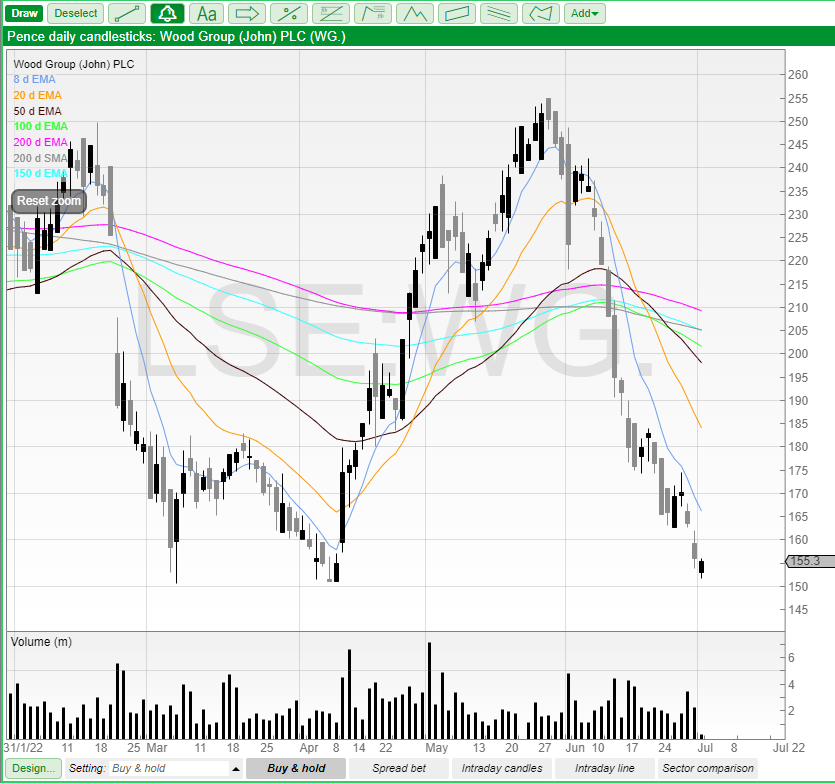The width and height of the screenshot is (835, 784).
Task: Open the Add dropdown menu
Action: pyautogui.click(x=585, y=13)
